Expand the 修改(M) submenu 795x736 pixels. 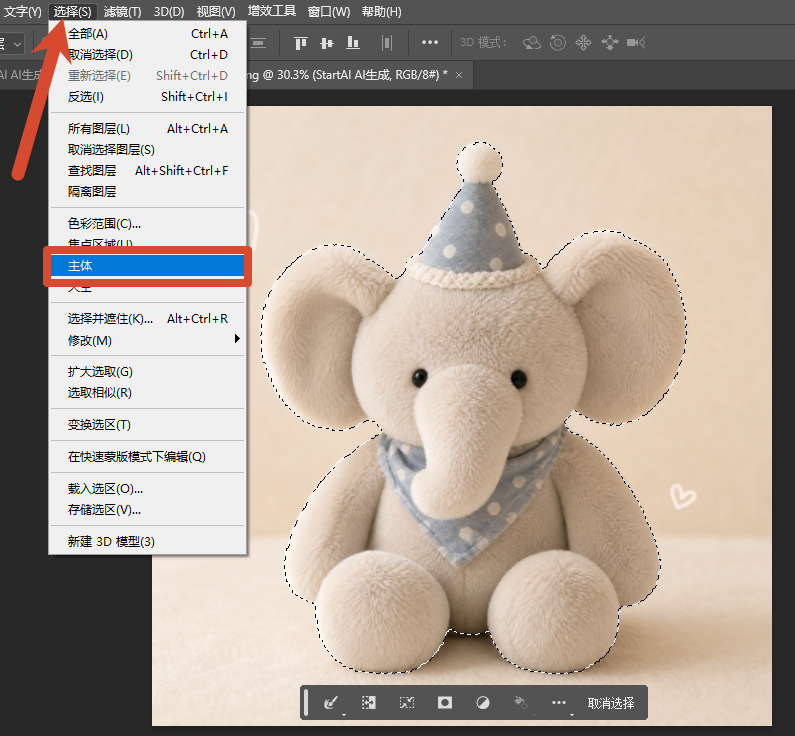point(147,340)
